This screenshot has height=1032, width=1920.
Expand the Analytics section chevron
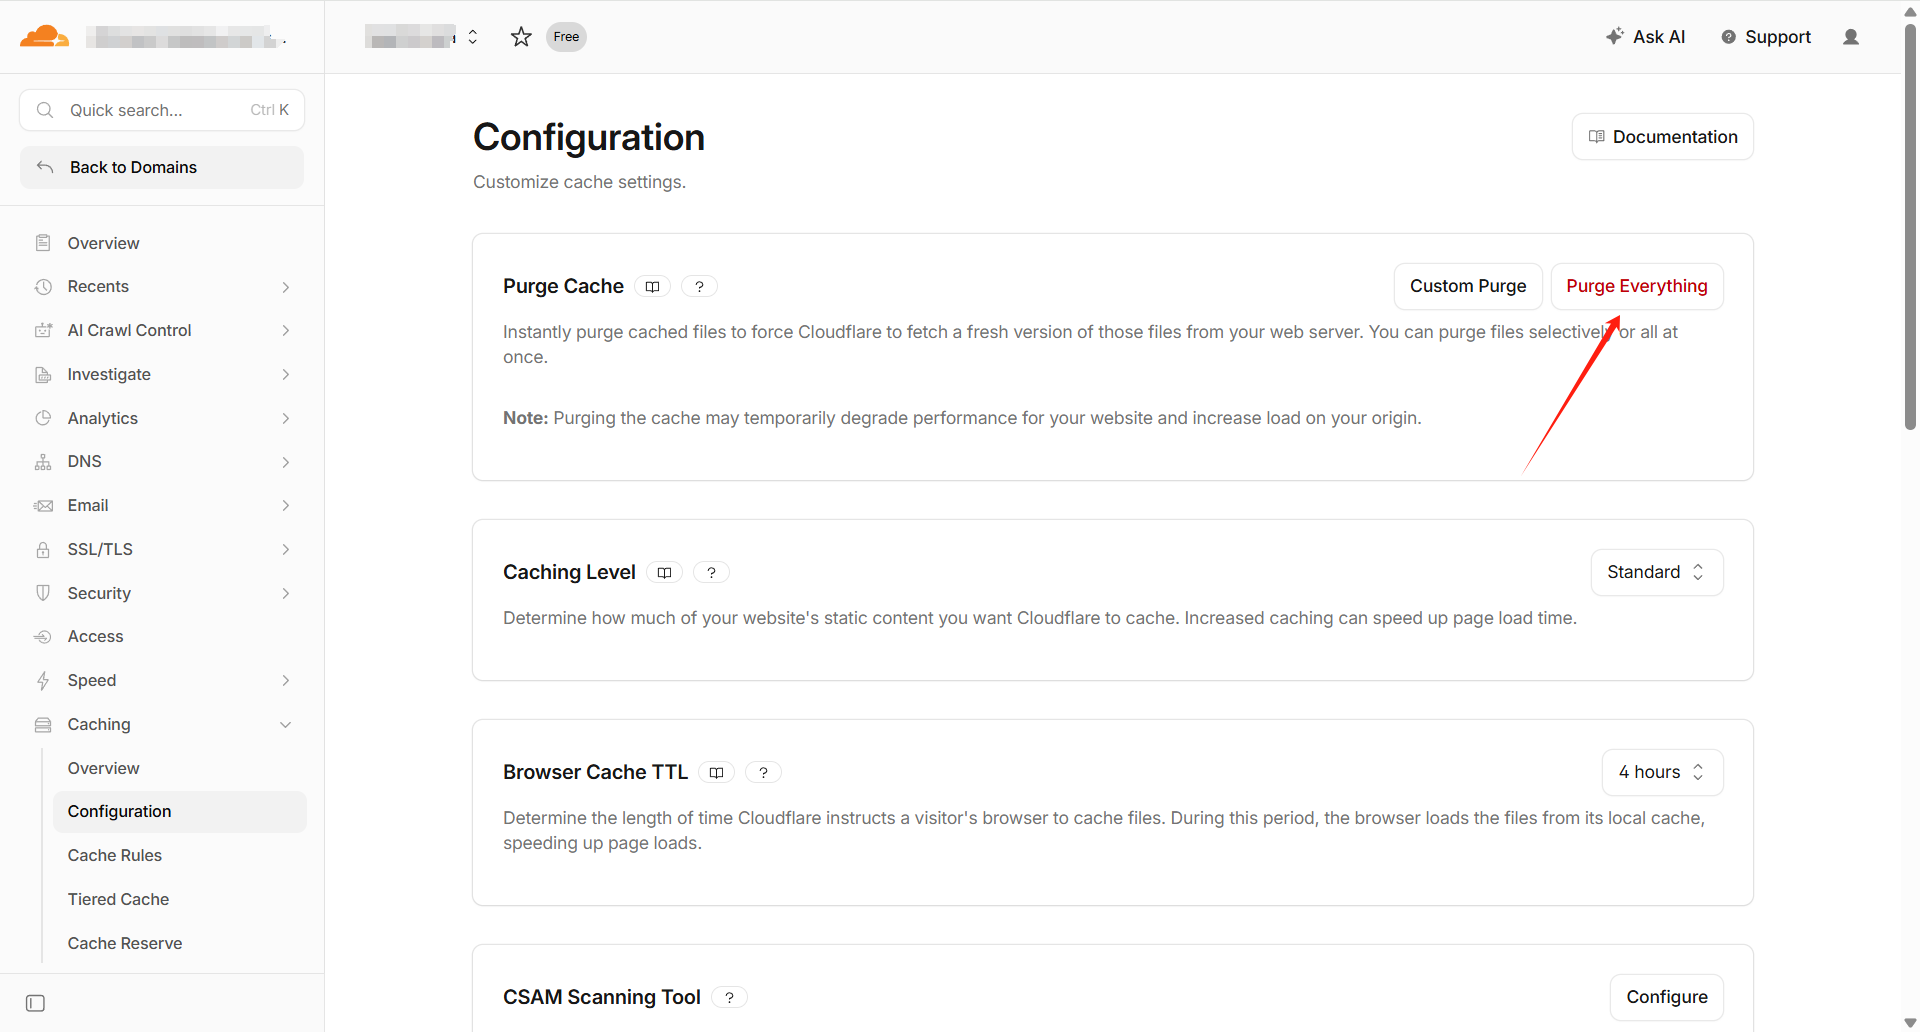pos(286,418)
